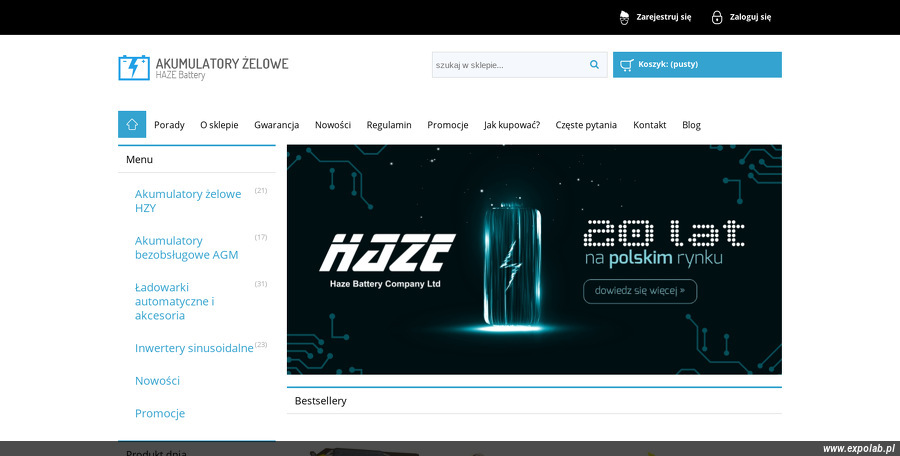Image resolution: width=900 pixels, height=456 pixels.
Task: Open the Promocje top menu item
Action: (448, 125)
